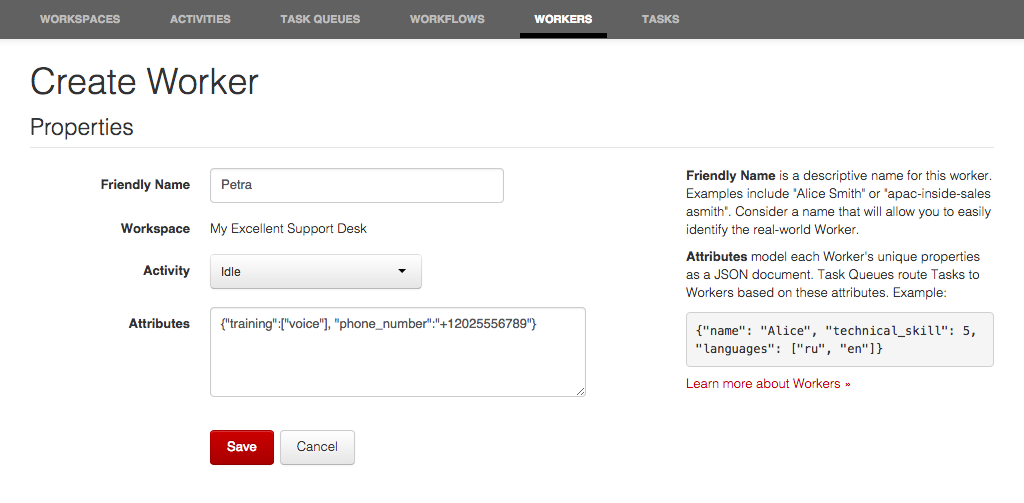
Task: Open the Activity dropdown showing Idle
Action: (x=315, y=271)
